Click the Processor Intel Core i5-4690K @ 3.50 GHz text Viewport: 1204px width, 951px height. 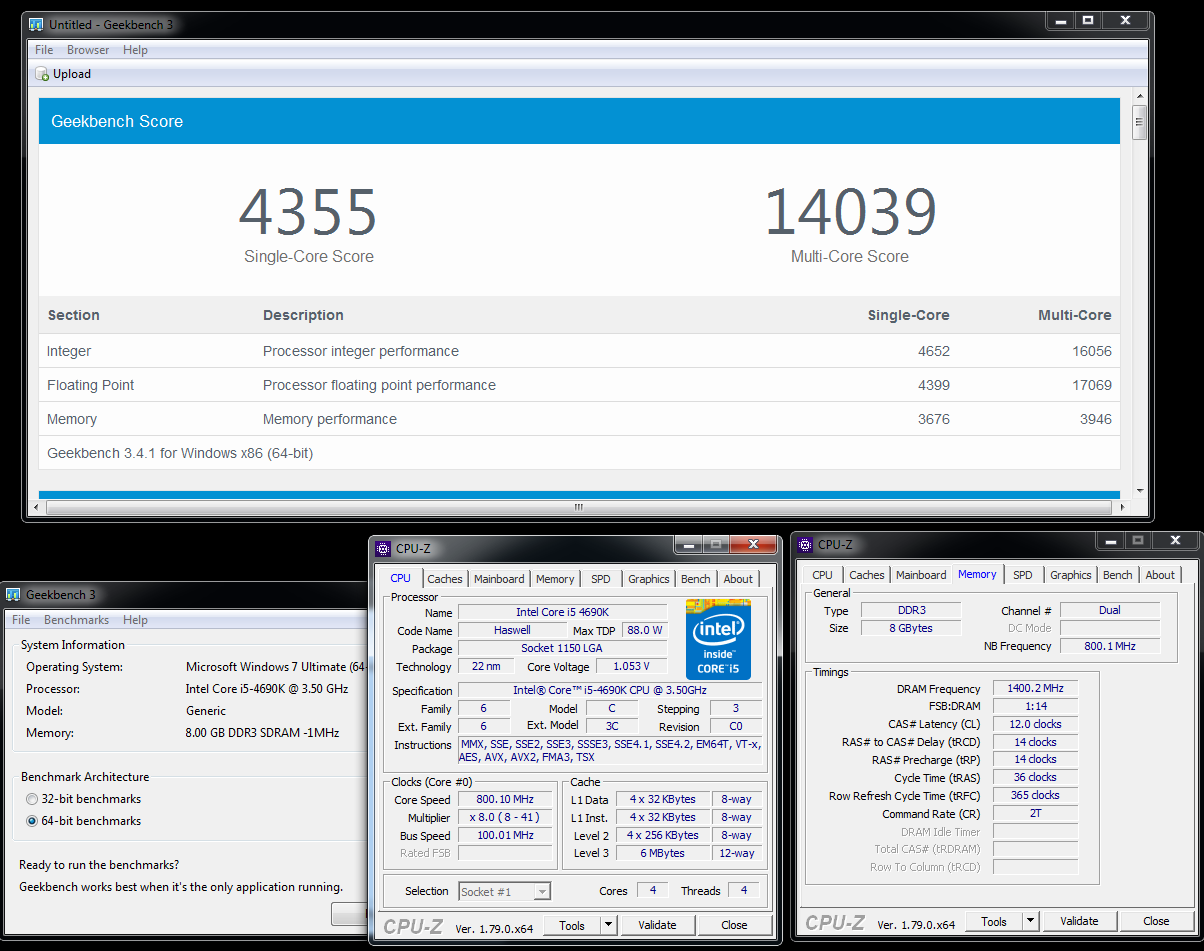tap(267, 689)
